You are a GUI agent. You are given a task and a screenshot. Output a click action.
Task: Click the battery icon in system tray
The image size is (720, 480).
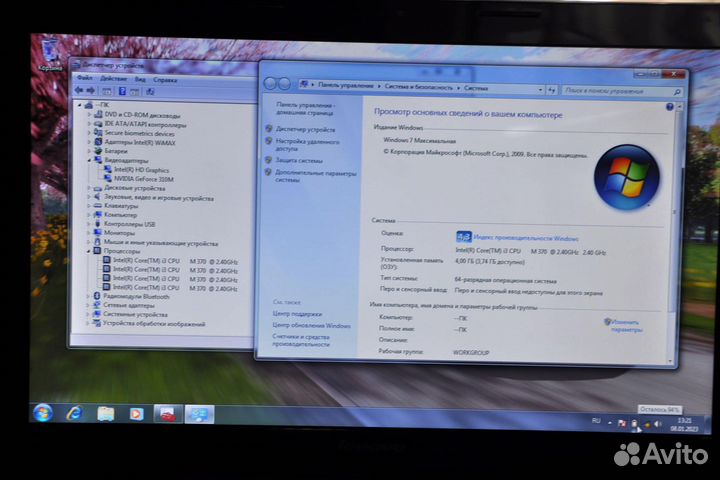click(634, 424)
